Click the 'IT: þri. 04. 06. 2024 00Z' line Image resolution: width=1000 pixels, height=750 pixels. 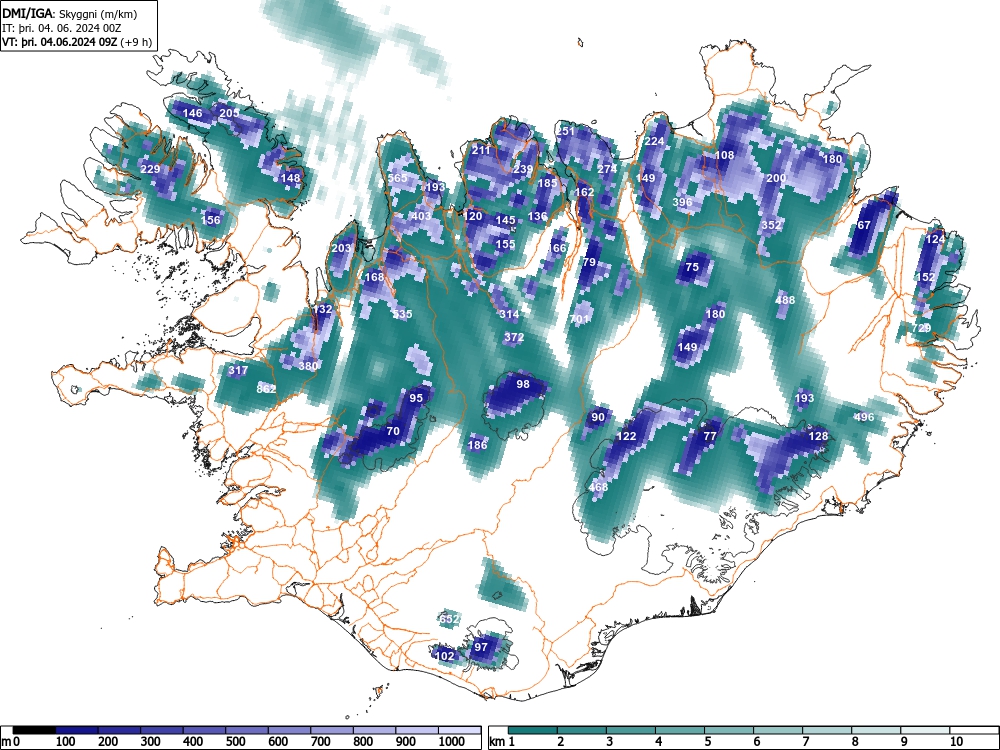click(x=61, y=28)
